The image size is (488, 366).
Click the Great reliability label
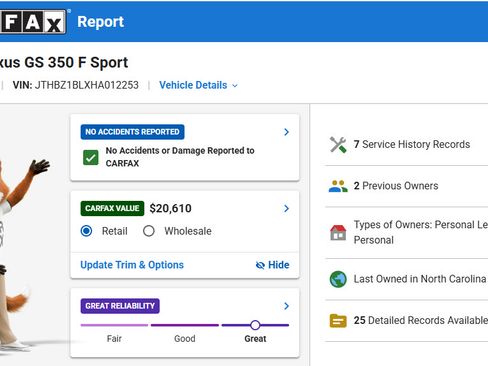pos(255,339)
